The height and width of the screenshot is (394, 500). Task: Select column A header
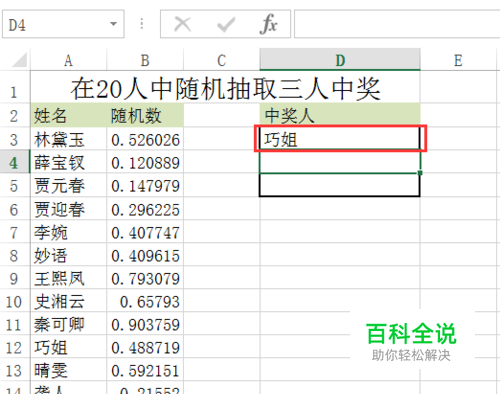coord(68,60)
